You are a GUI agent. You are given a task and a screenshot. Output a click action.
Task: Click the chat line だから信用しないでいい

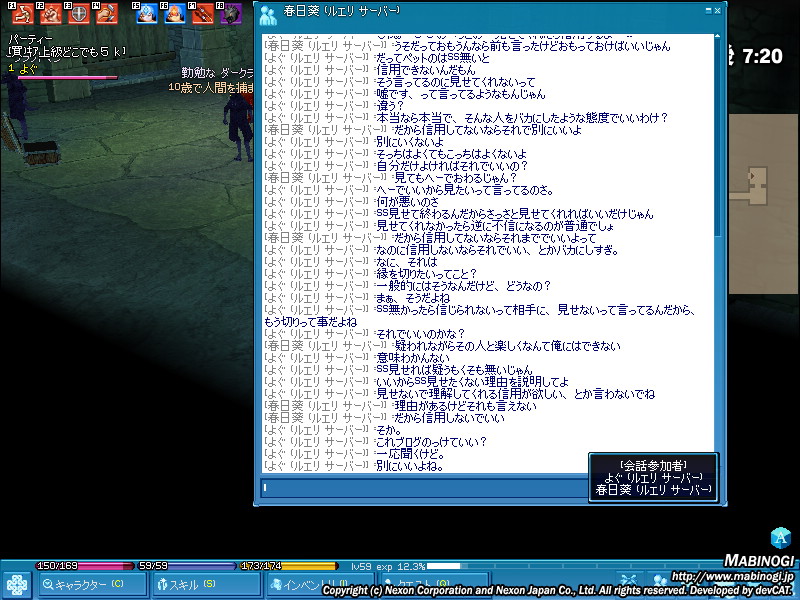(449, 418)
